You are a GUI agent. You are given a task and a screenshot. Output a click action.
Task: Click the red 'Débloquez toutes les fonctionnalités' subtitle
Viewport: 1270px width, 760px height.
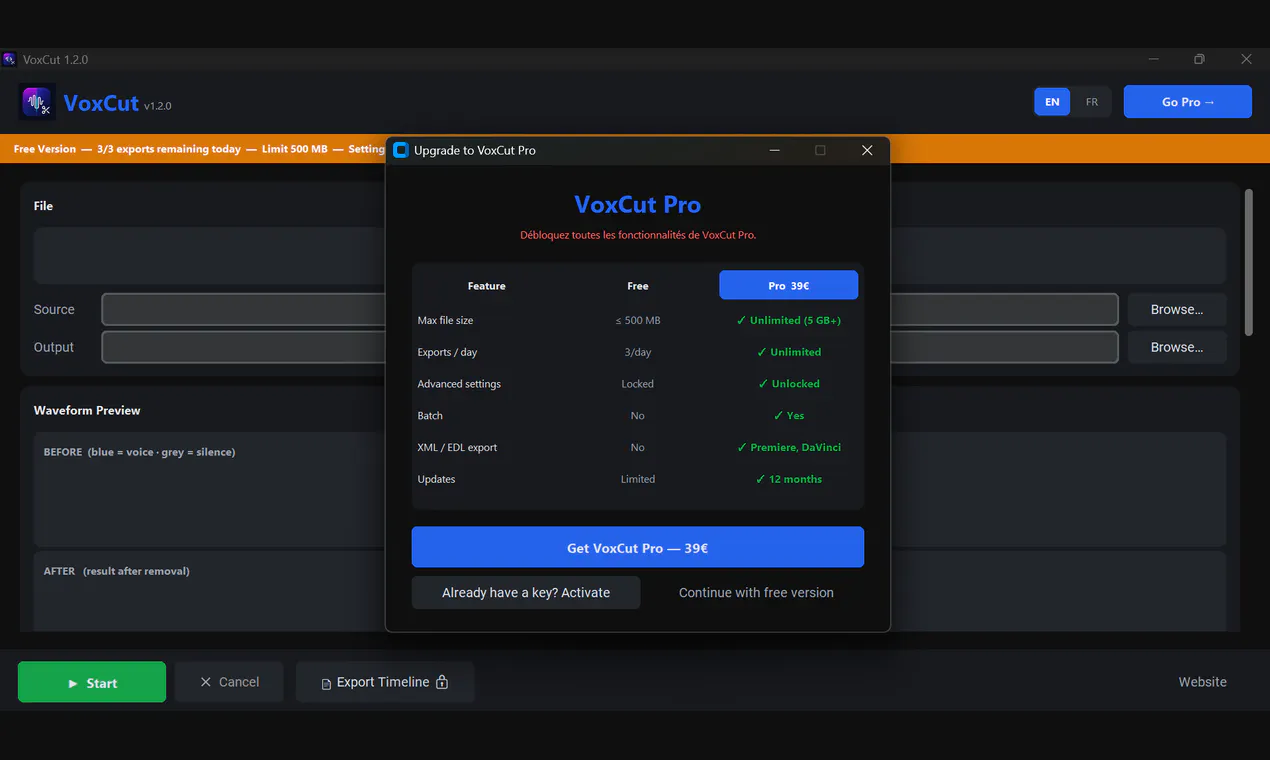coord(638,235)
